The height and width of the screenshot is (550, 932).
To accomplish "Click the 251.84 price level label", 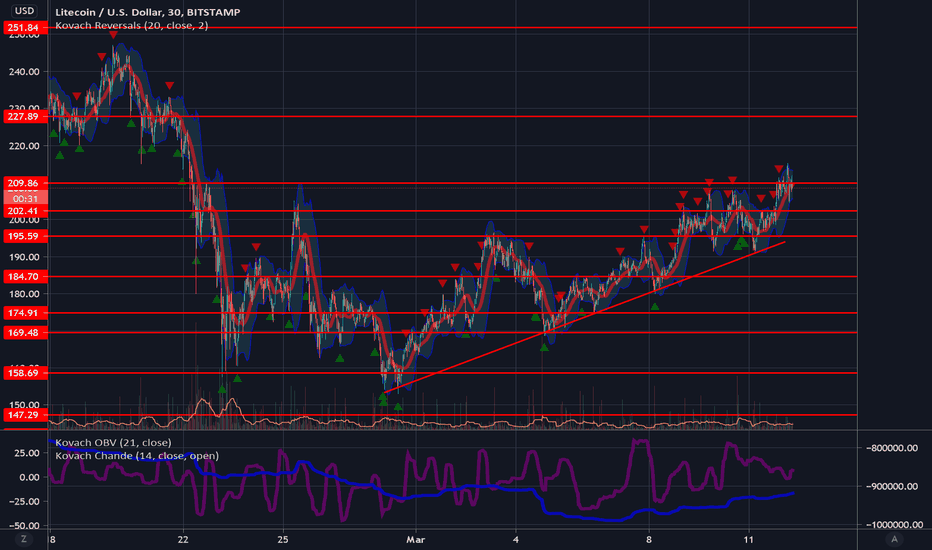I will coord(24,27).
